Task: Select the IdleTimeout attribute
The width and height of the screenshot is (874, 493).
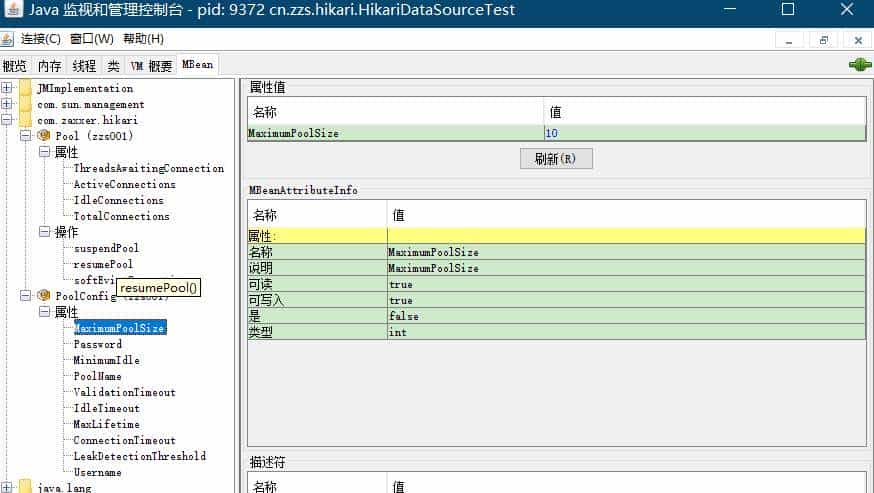Action: (106, 408)
